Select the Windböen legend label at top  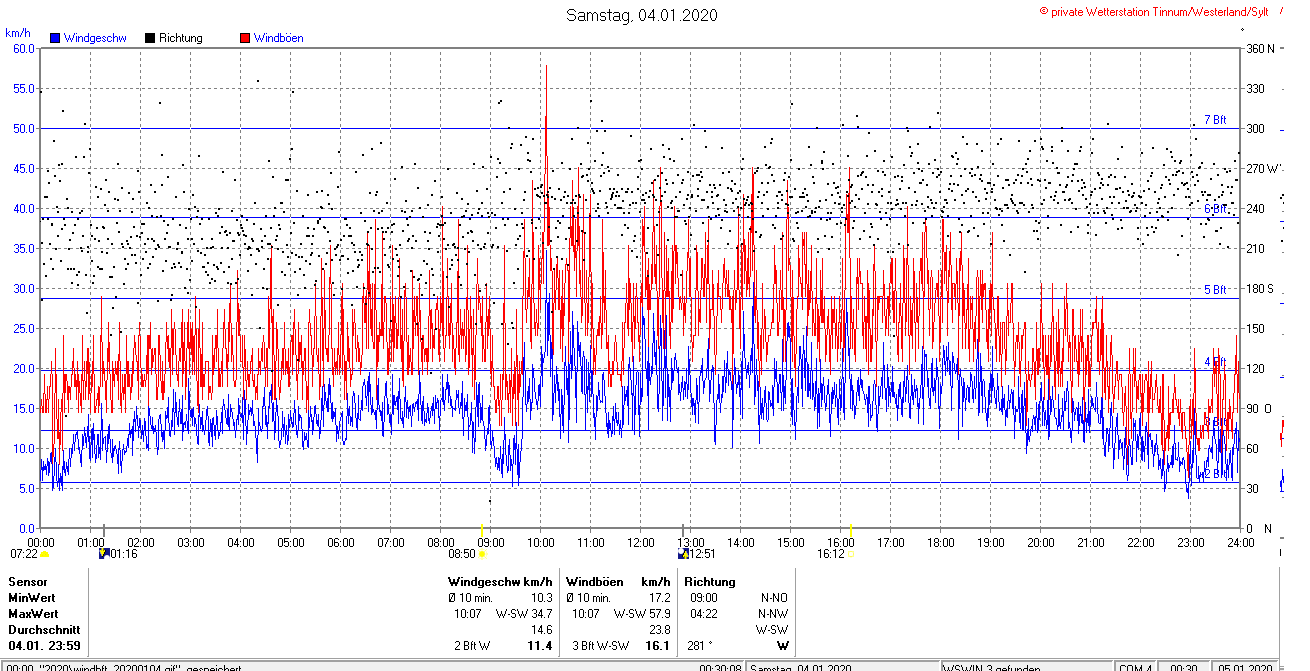point(279,38)
